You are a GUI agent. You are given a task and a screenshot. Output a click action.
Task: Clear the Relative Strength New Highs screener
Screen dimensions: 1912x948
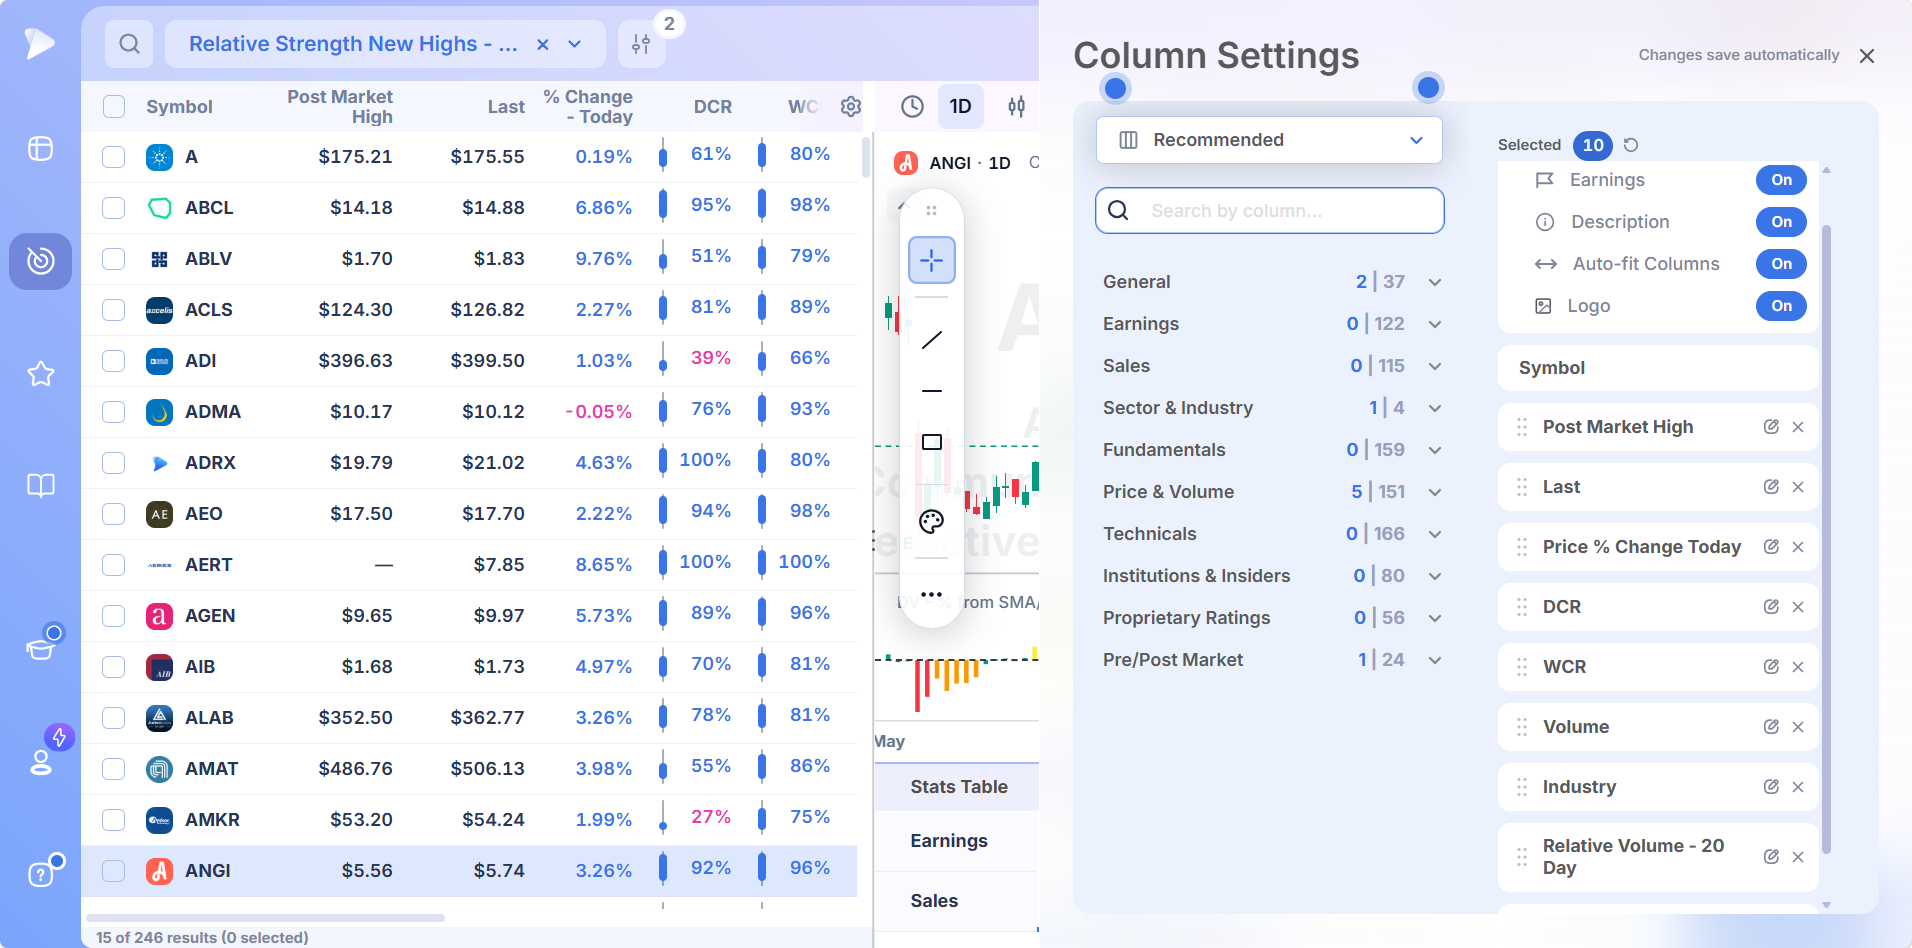pyautogui.click(x=542, y=44)
